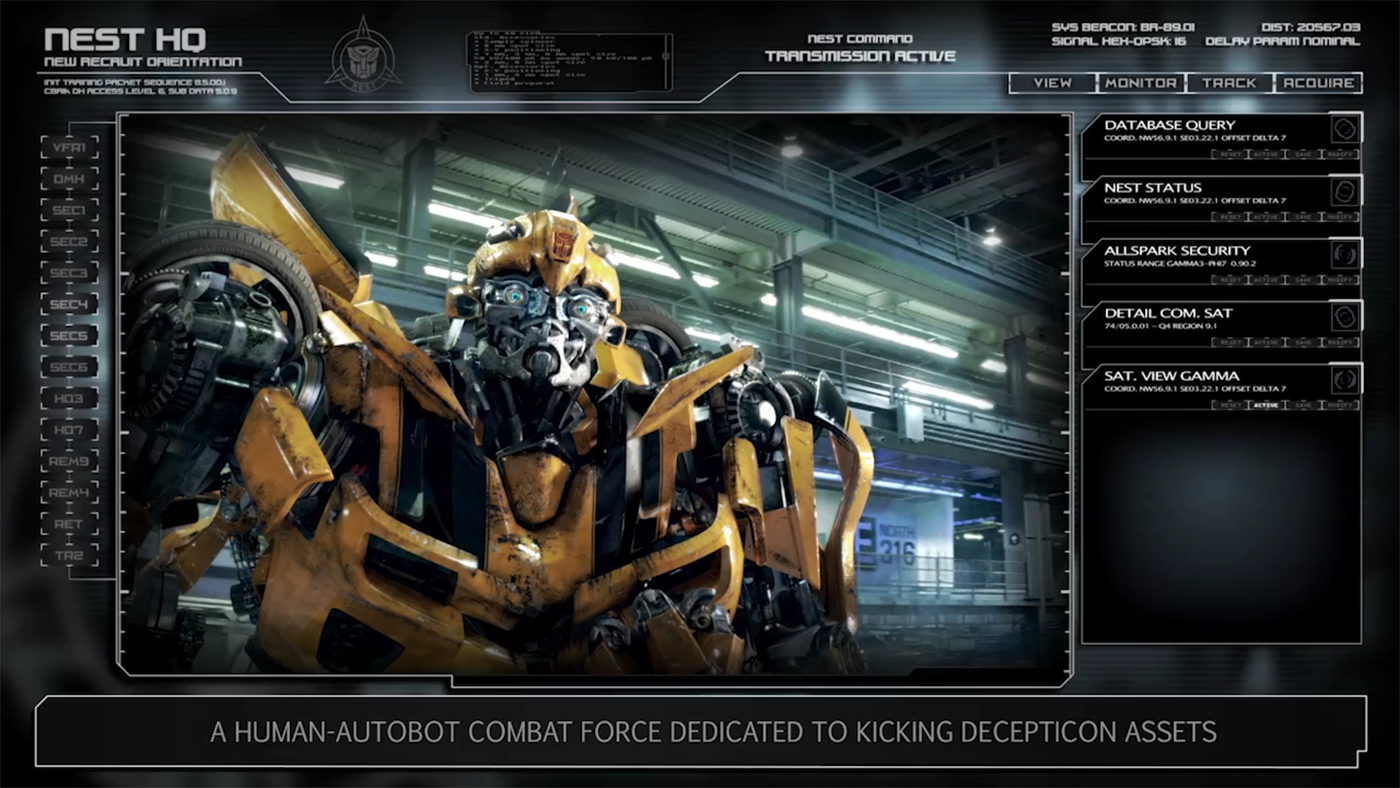Click the NEST STATUS title
Screen dimensions: 1400x788
(x=1153, y=188)
